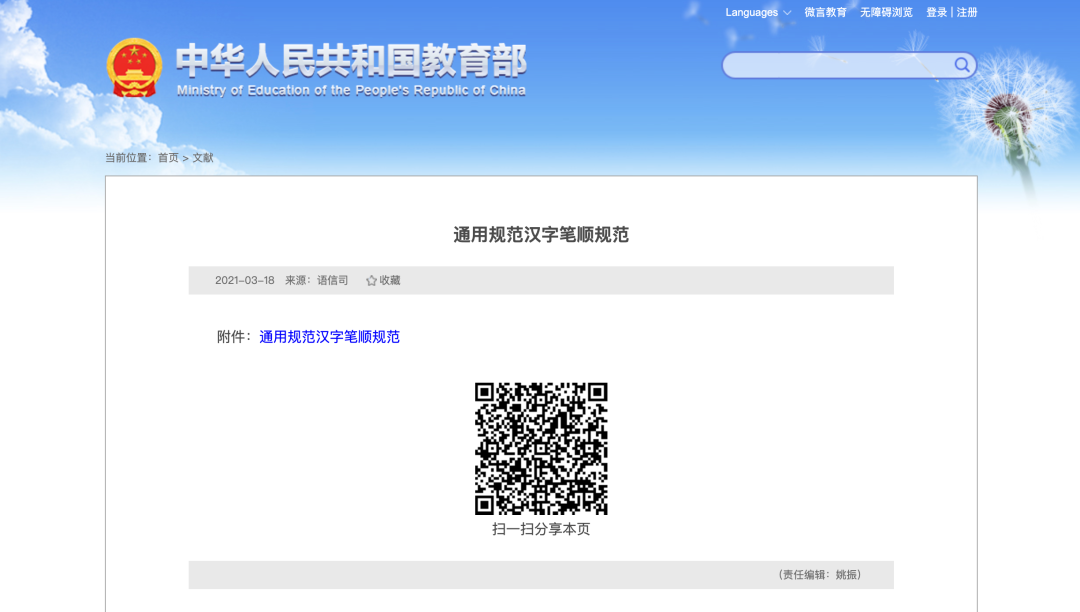Image resolution: width=1080 pixels, height=612 pixels.
Task: Click the article heading 通用规范汉字笔顺规范
Action: coord(541,235)
